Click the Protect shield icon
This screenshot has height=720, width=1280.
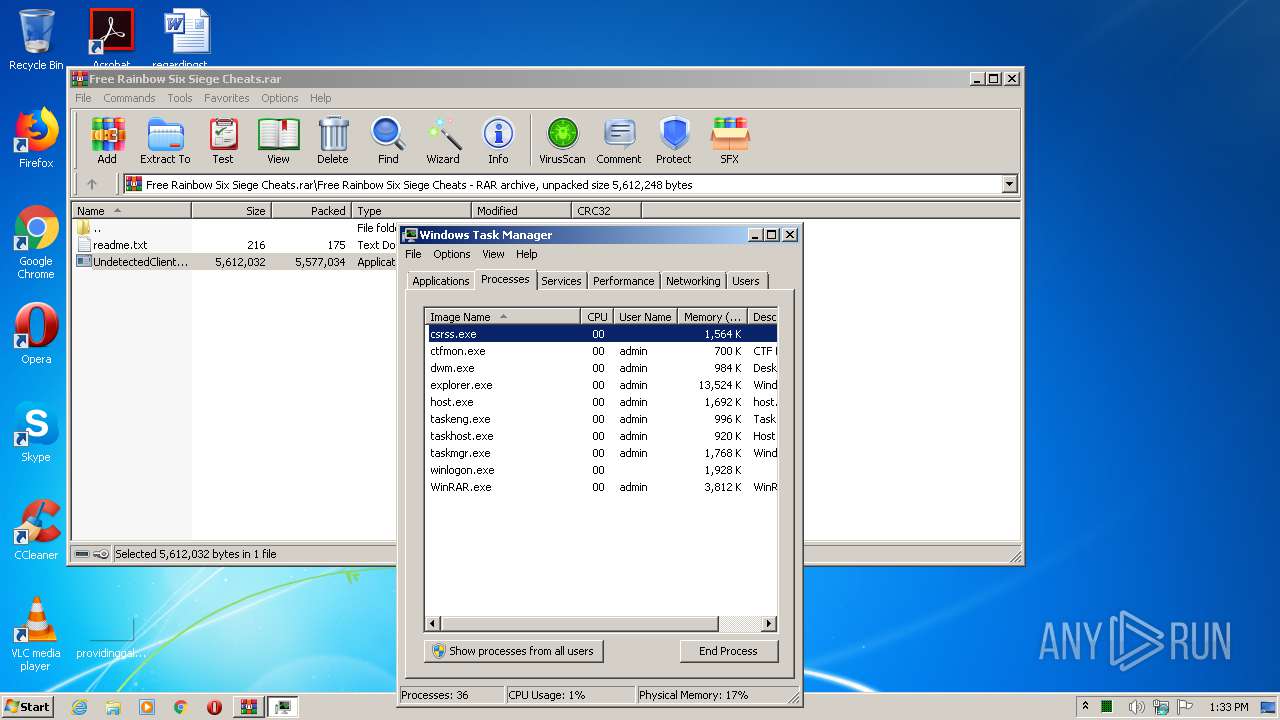coord(674,140)
